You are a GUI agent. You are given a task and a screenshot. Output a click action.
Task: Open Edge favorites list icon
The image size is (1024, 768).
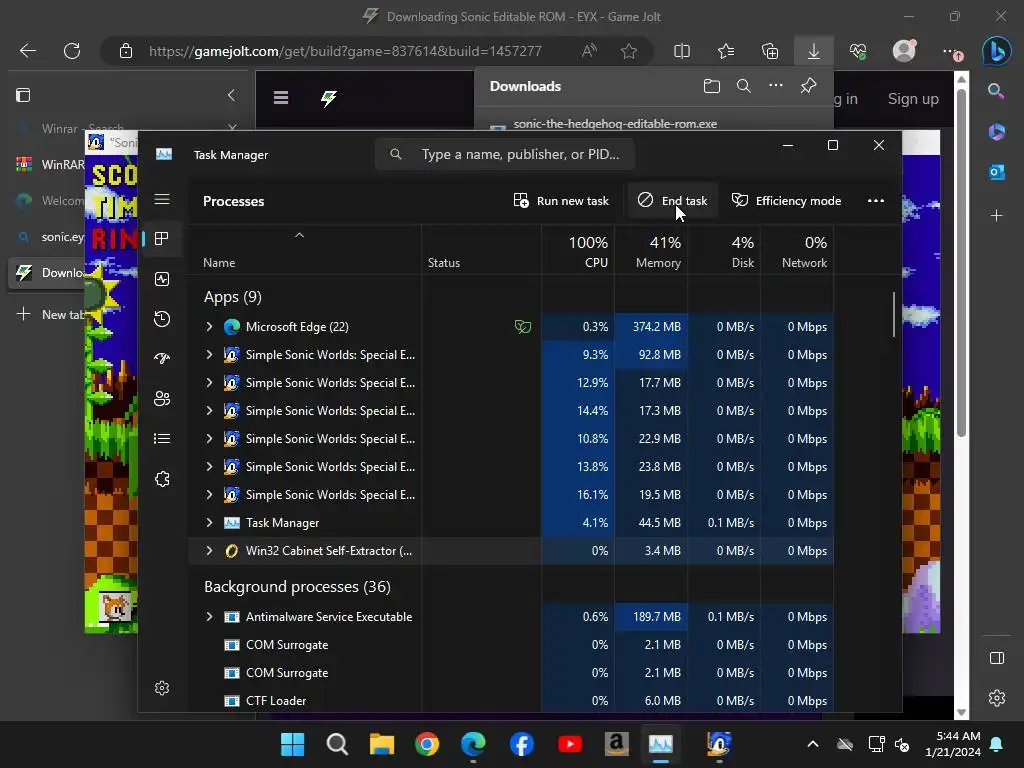coord(726,51)
